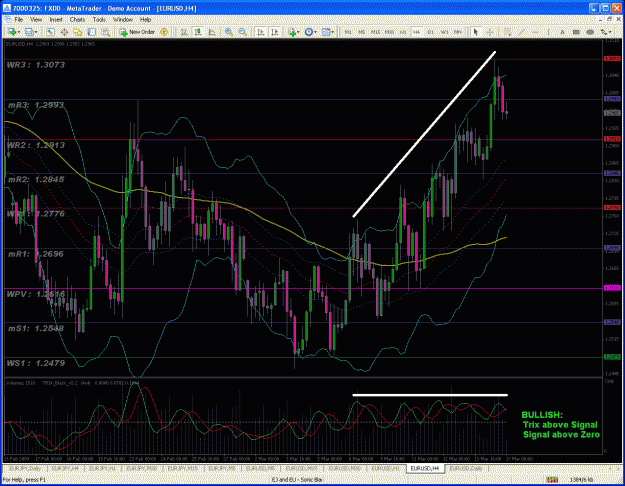Switch chart to Bar Chart mode

click(184, 32)
